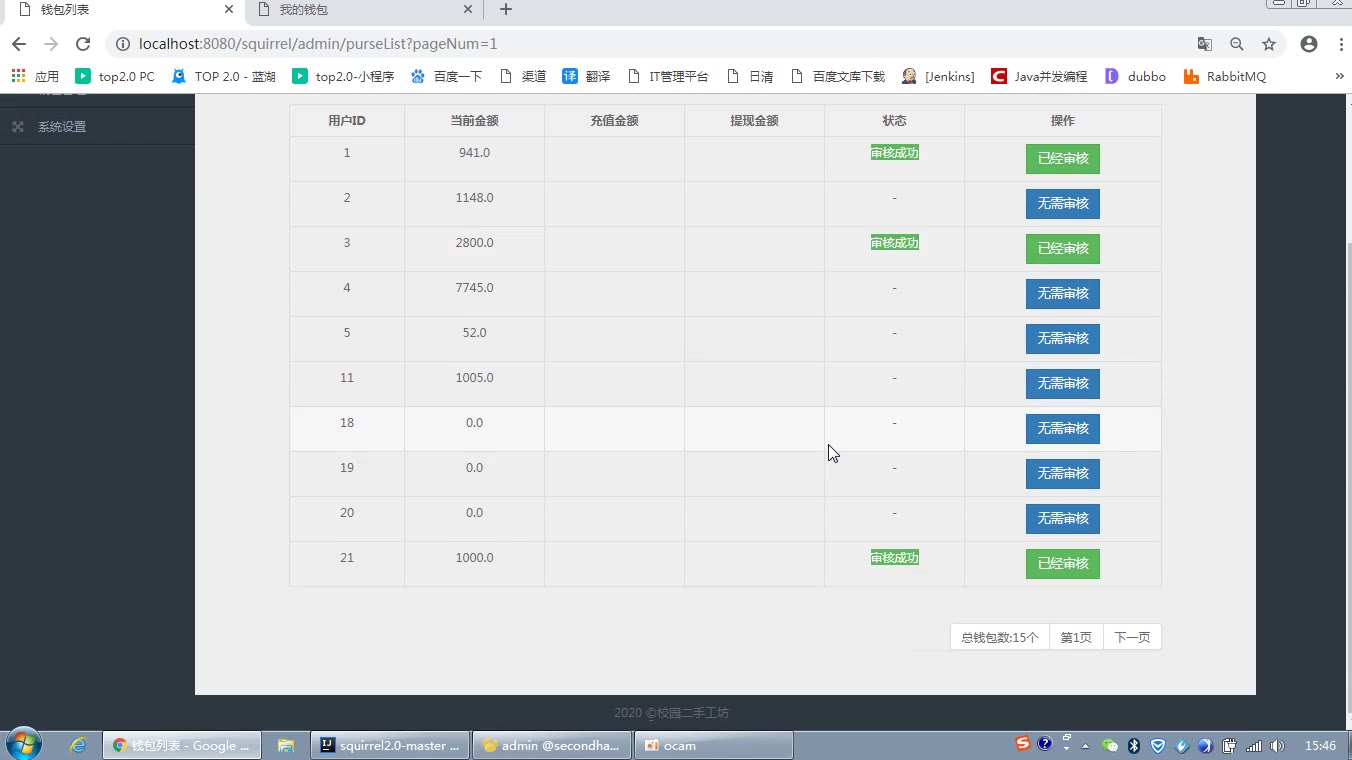The width and height of the screenshot is (1352, 760).
Task: Click the volume speaker tray icon
Action: pos(1277,745)
